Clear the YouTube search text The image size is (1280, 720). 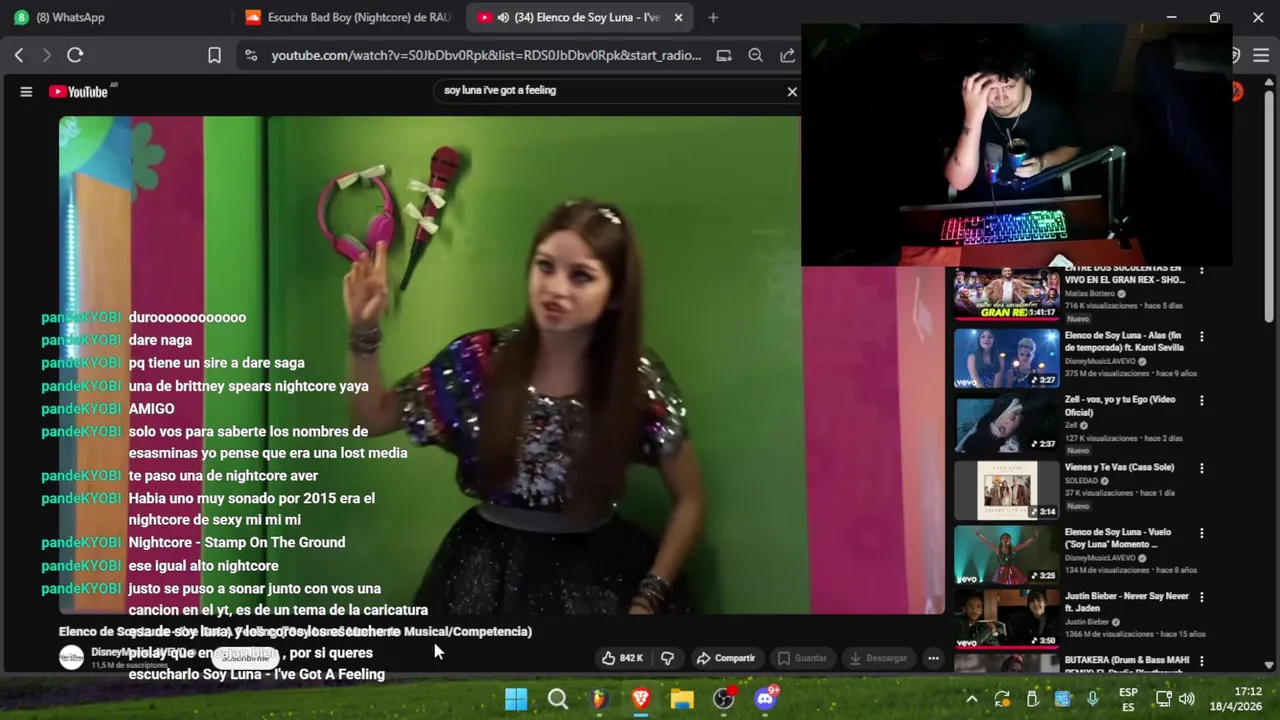click(792, 91)
